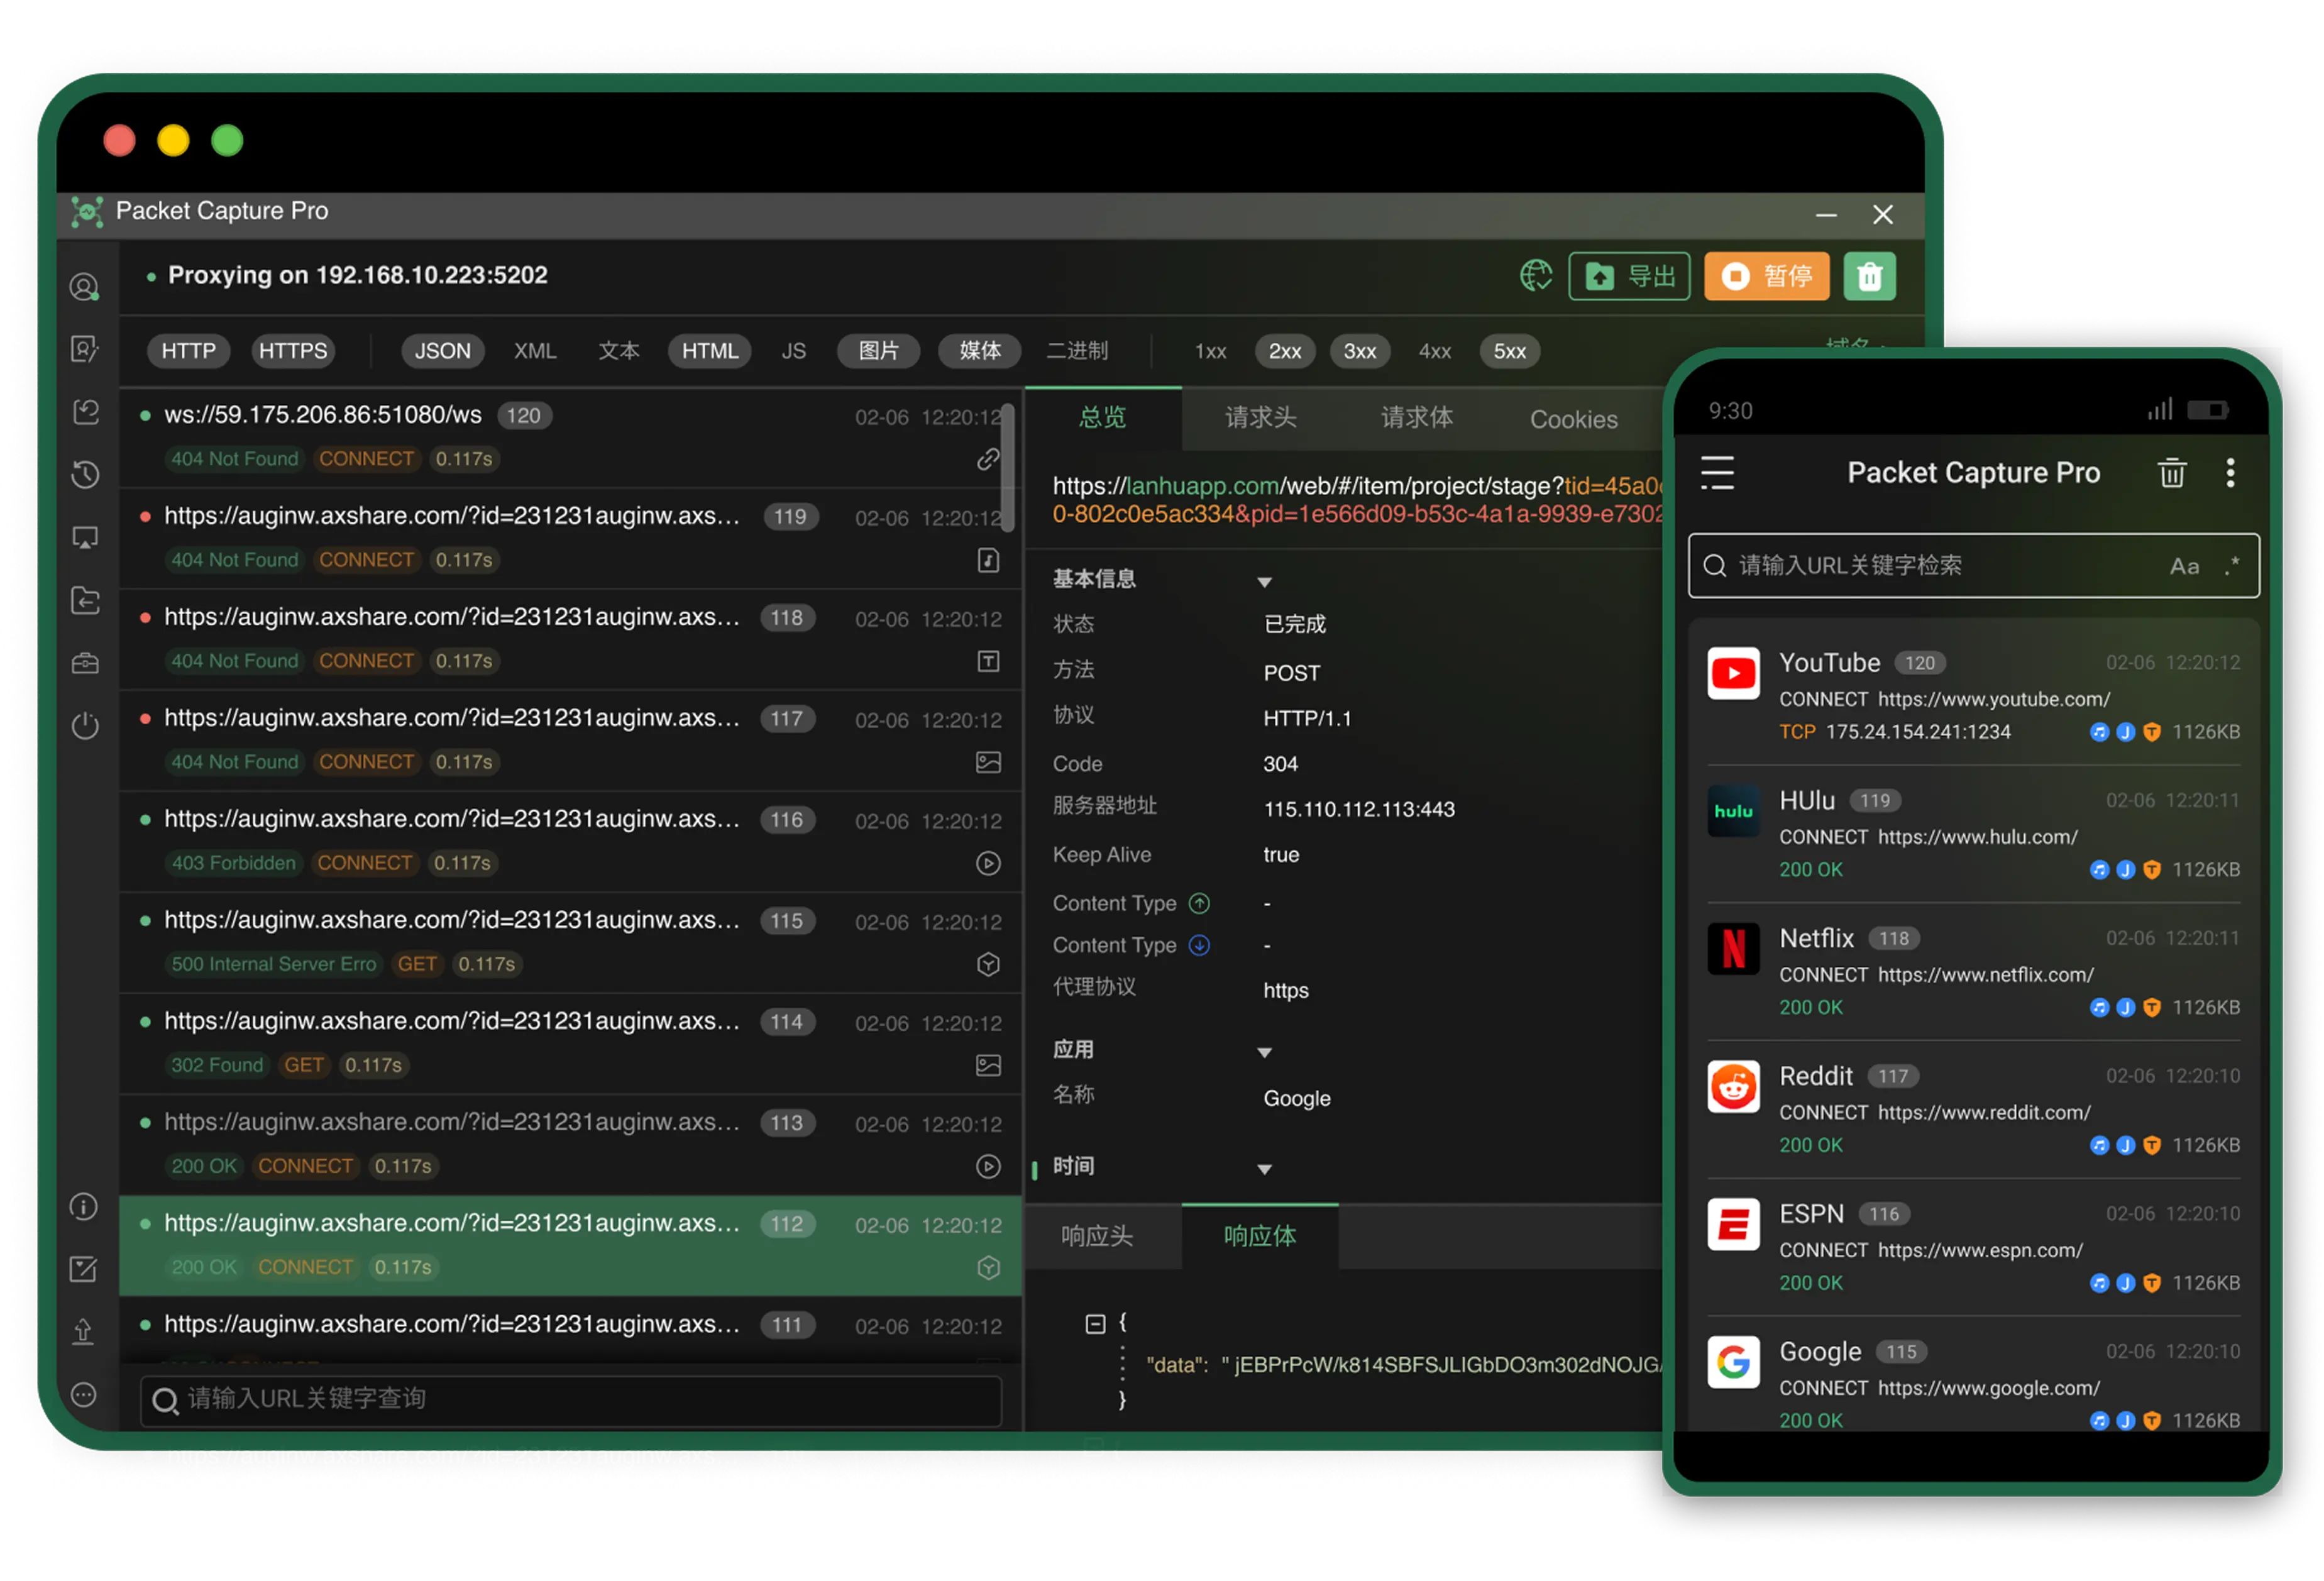Screen dimensions: 2324x1581
Task: Focus the phone app URL search field
Action: pos(1973,567)
